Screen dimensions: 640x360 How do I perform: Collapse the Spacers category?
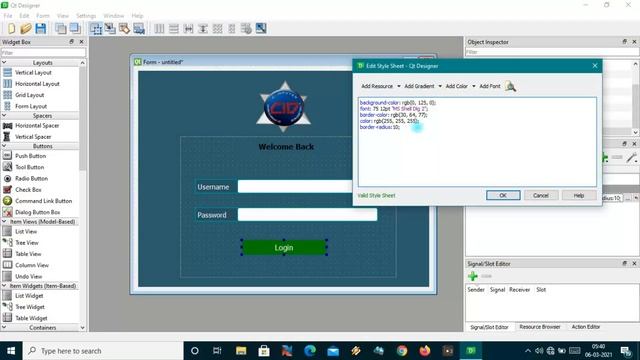click(4, 116)
